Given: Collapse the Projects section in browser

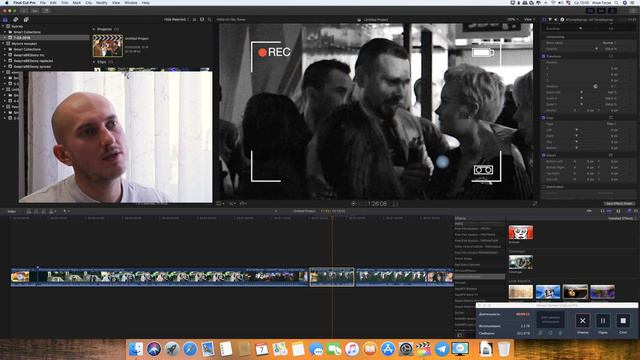Looking at the screenshot, I should 94,29.
